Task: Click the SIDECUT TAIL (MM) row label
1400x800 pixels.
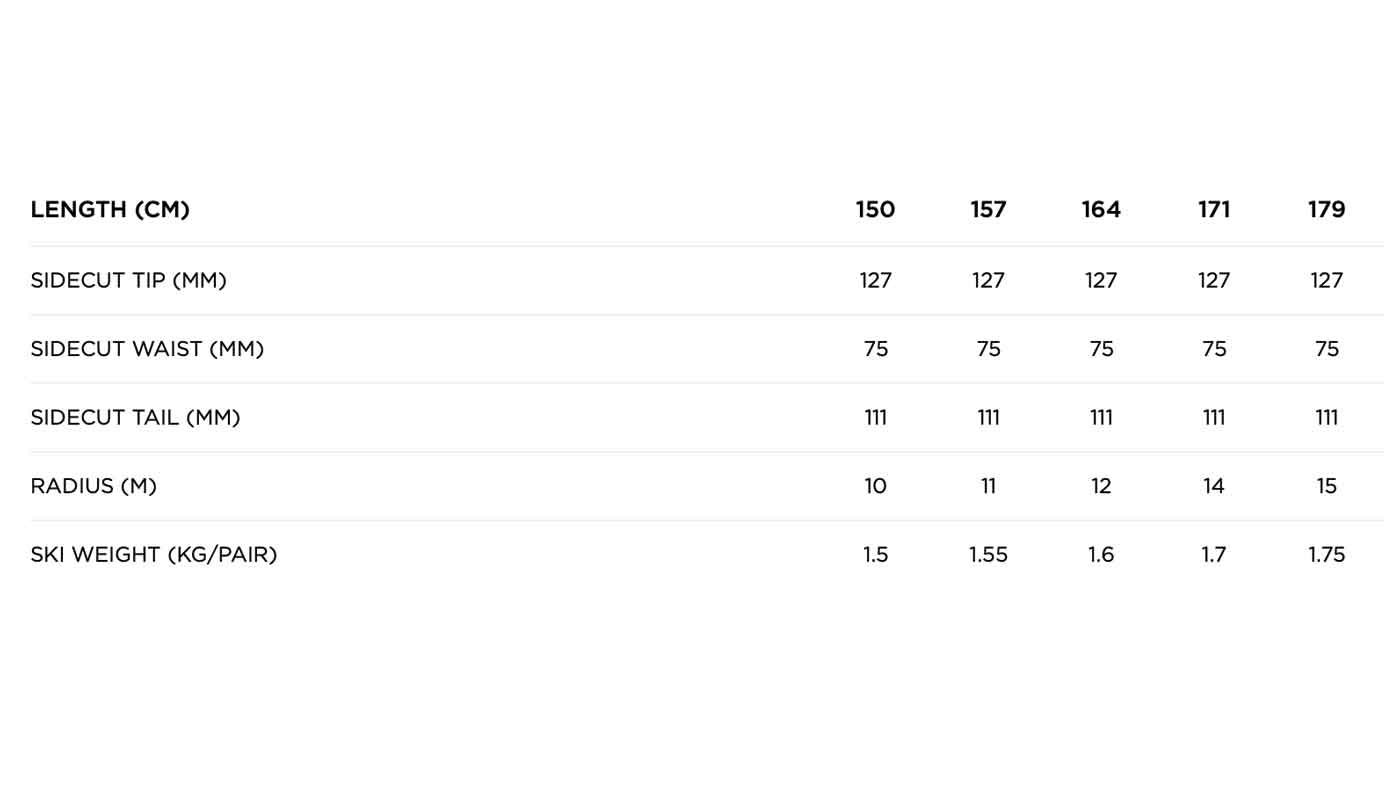Action: click(x=136, y=418)
